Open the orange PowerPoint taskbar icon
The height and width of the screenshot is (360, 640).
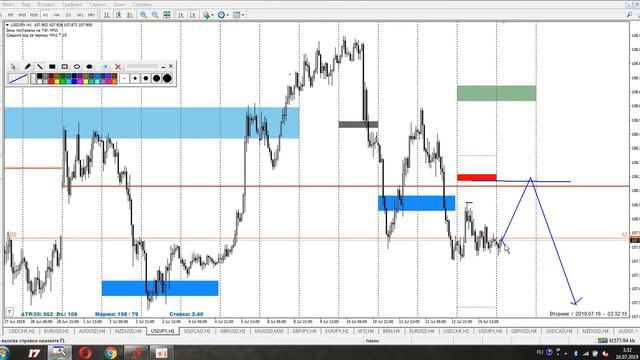[161, 352]
